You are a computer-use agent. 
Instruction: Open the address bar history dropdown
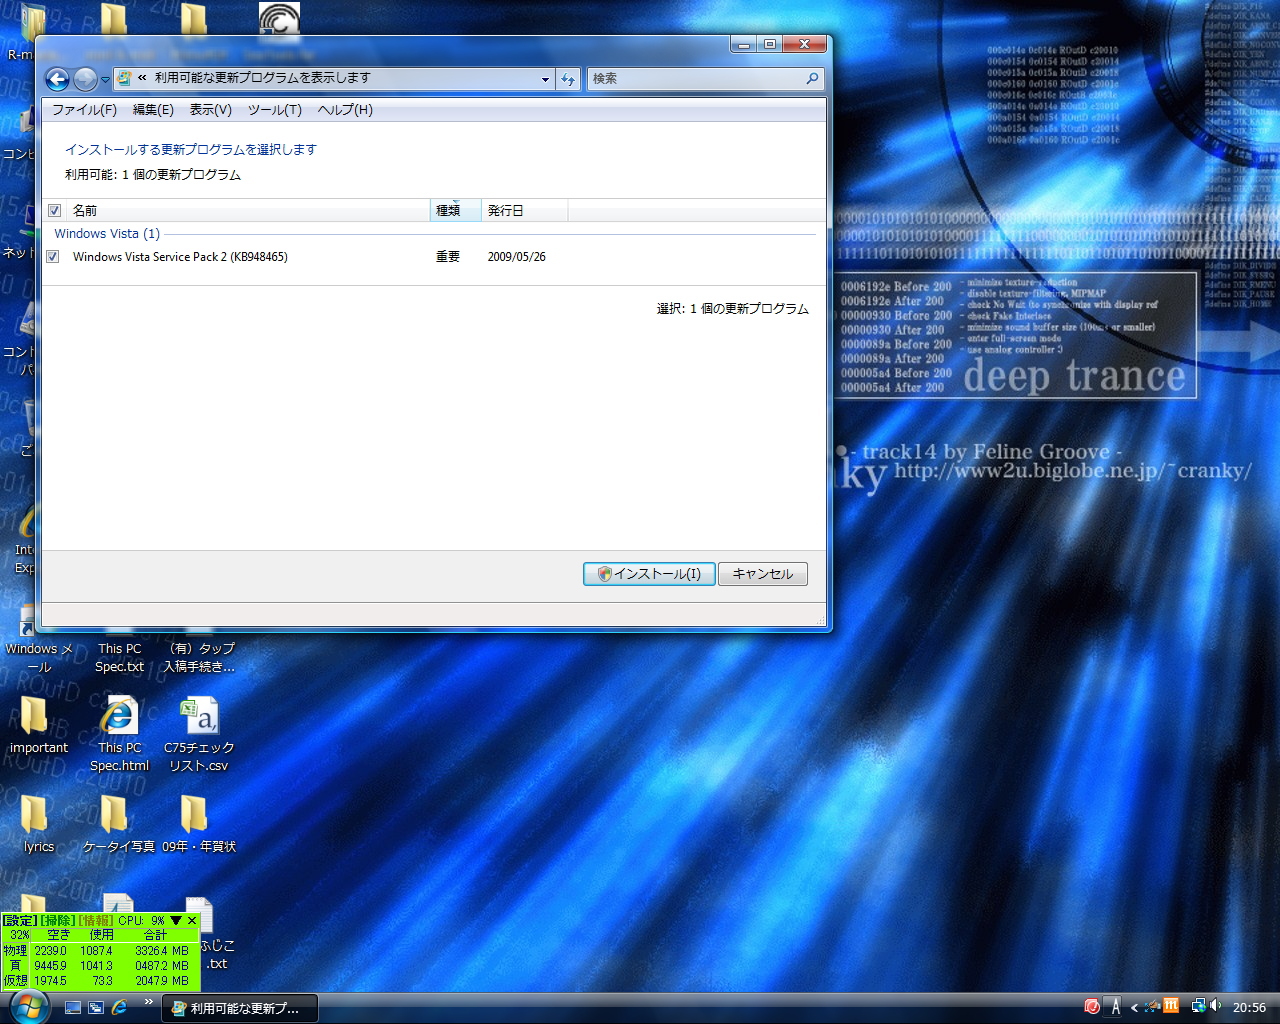(x=545, y=79)
